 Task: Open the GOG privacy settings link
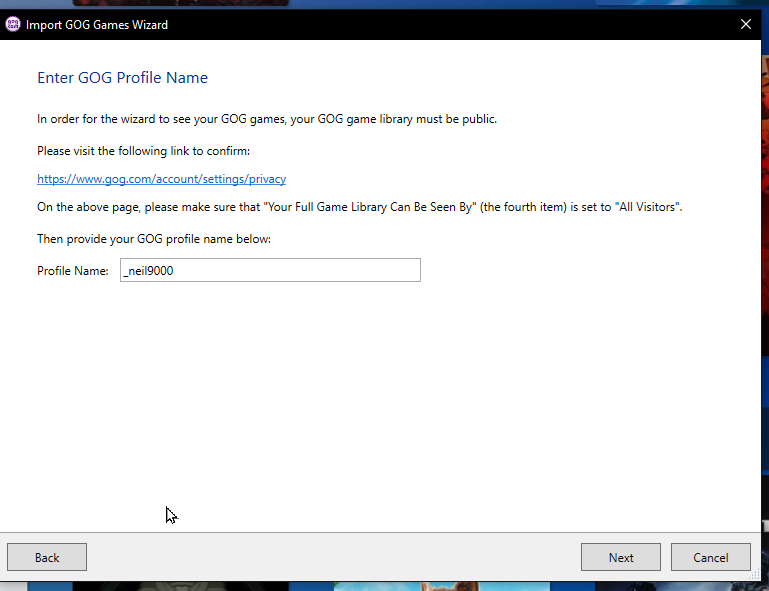pyautogui.click(x=161, y=179)
